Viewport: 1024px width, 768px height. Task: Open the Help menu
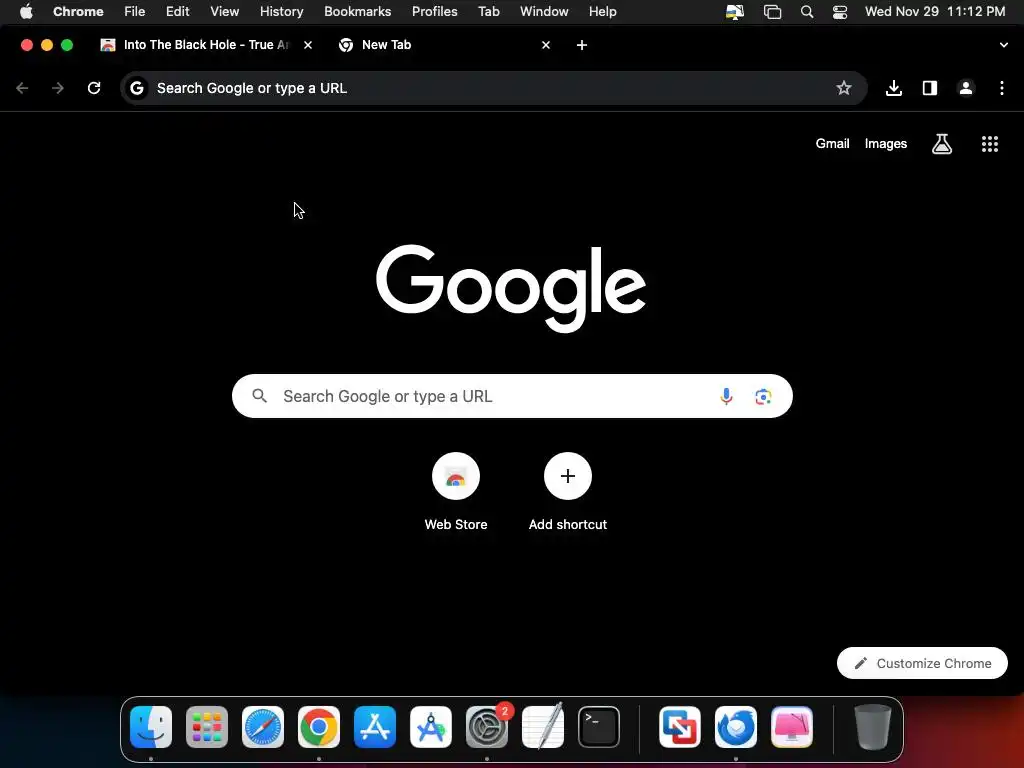603,12
